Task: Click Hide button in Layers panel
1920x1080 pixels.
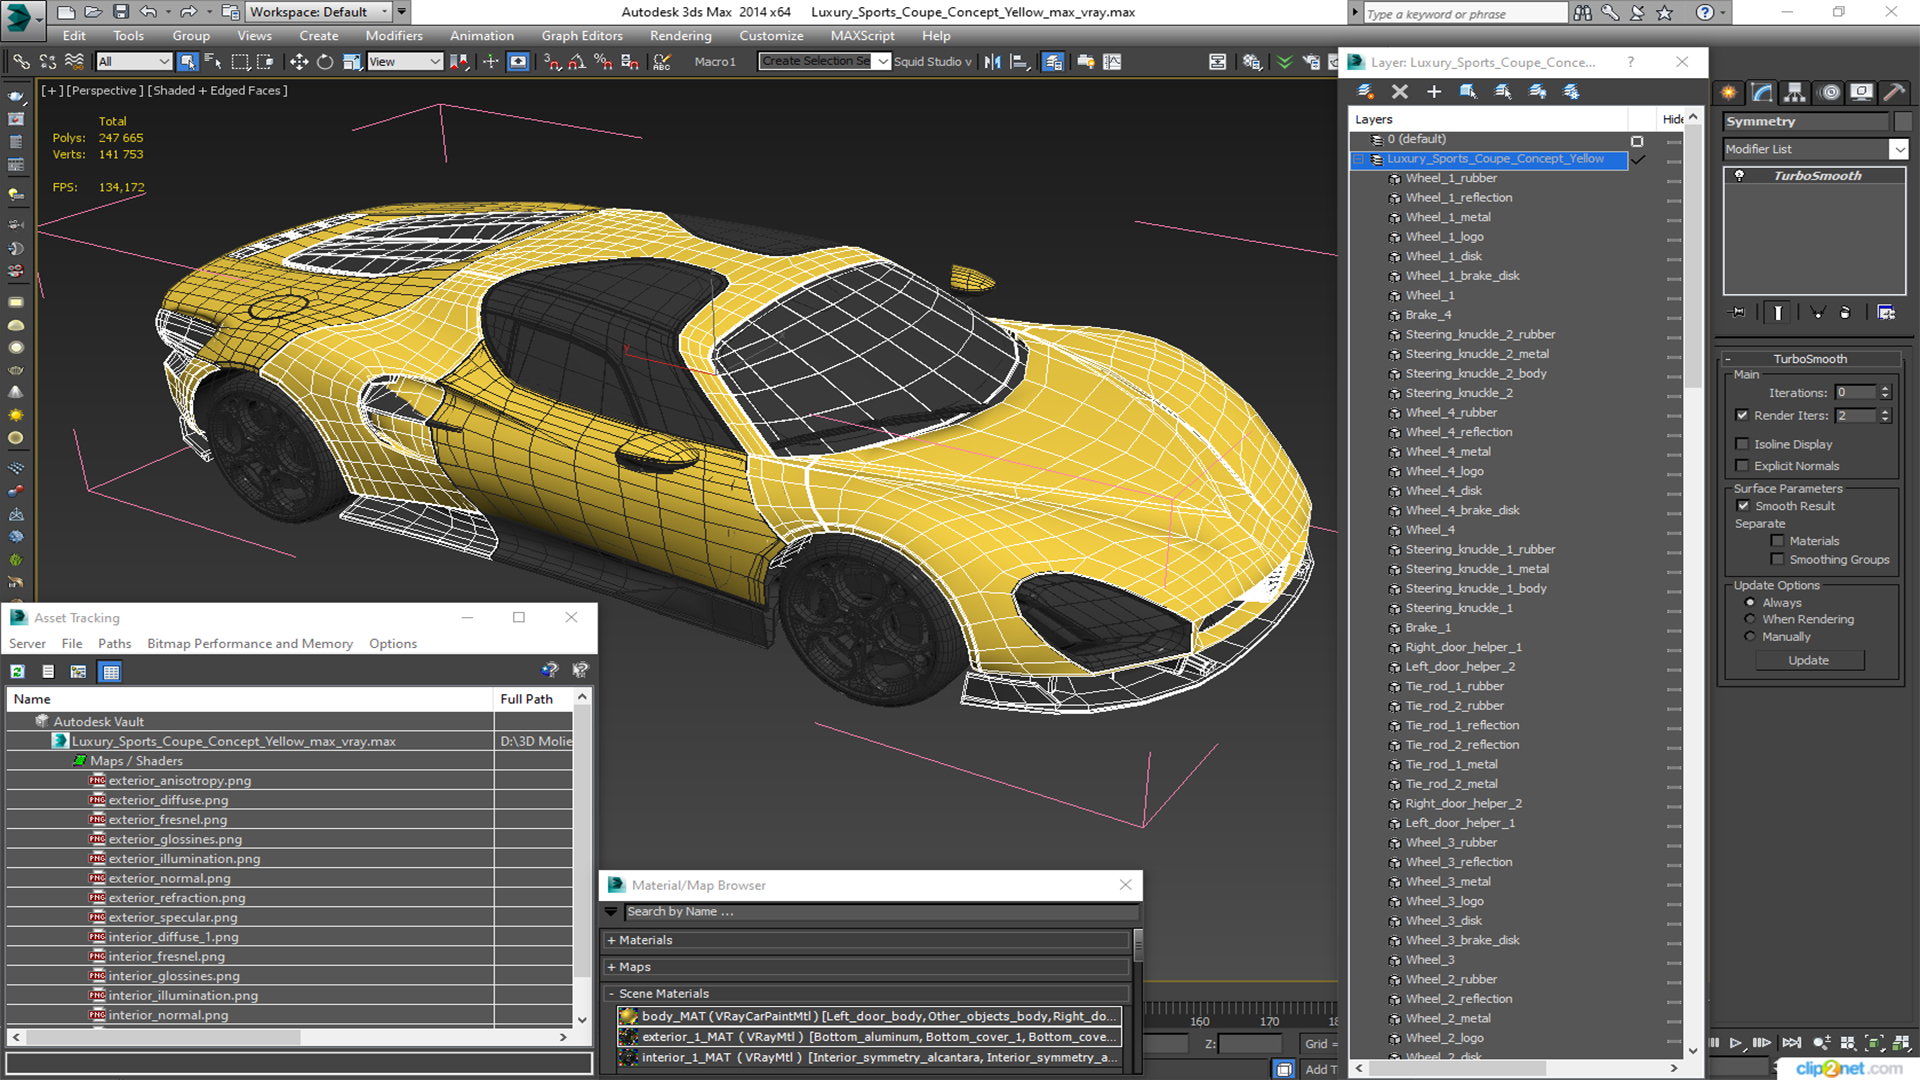Action: pos(1673,117)
